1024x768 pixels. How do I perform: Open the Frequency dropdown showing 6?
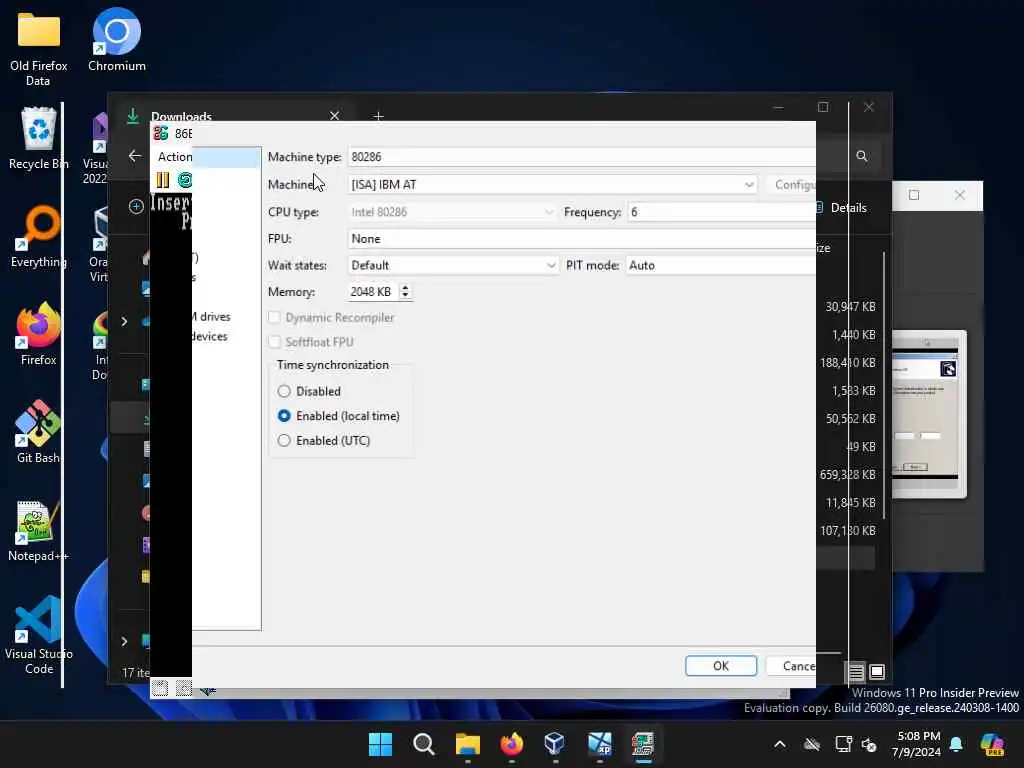[x=721, y=212]
